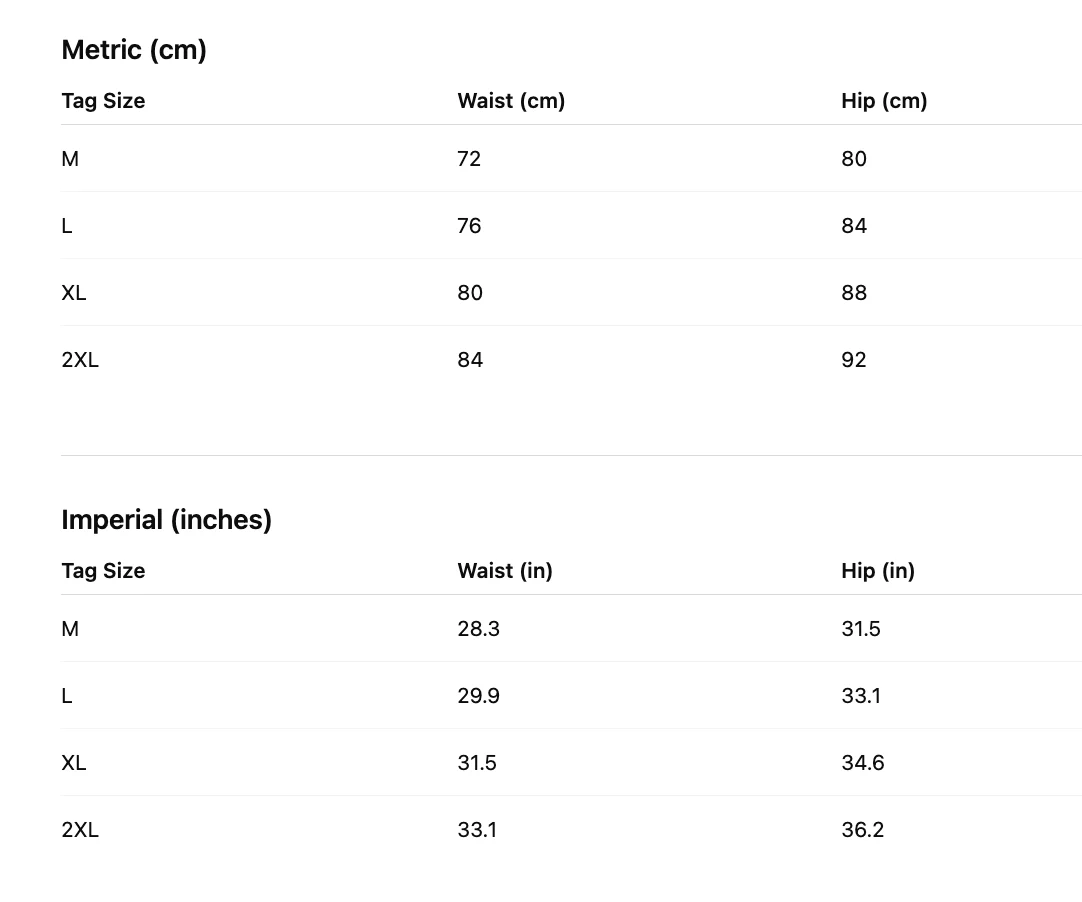
Task: Click hip value 34.6 inches
Action: tap(863, 763)
